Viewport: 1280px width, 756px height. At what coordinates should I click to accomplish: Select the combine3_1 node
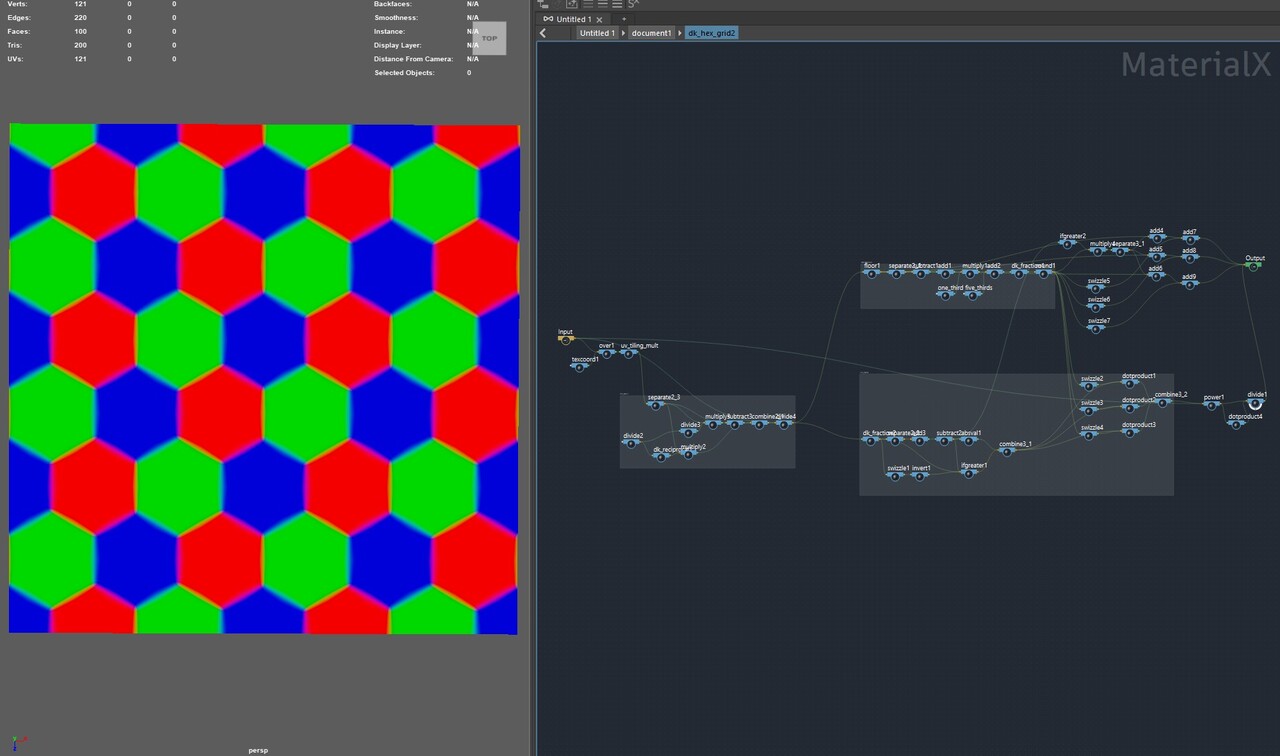point(1009,451)
